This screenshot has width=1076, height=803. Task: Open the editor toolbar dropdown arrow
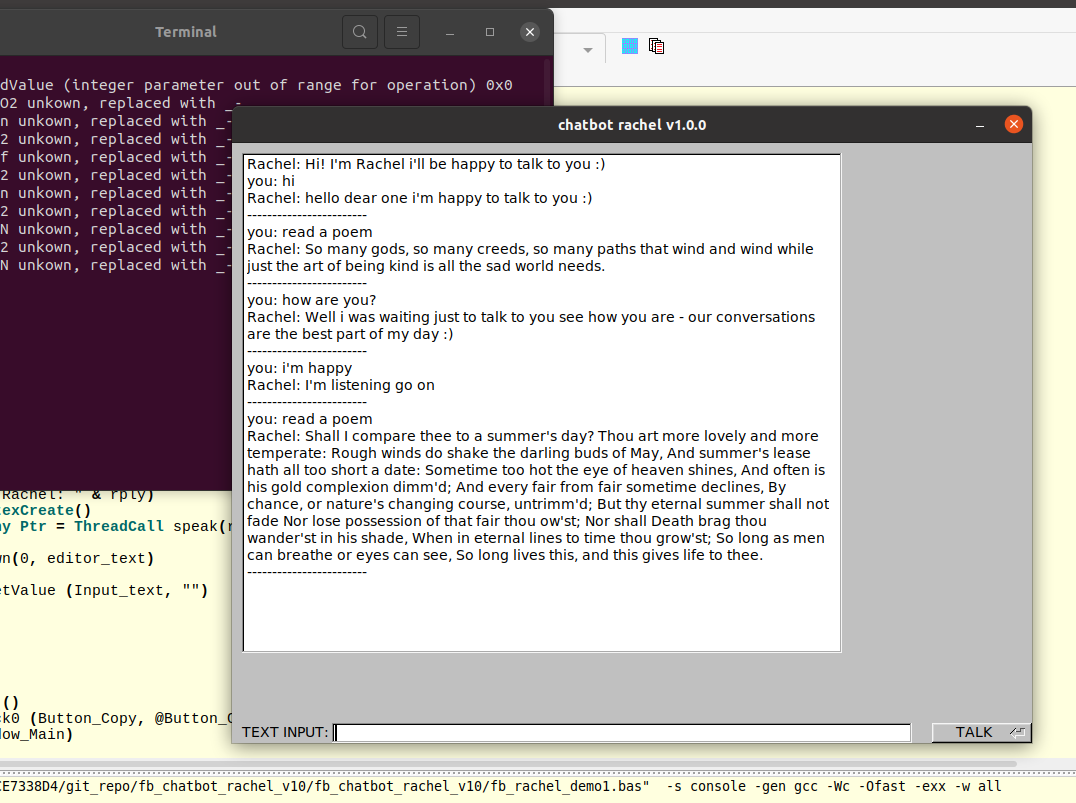587,50
